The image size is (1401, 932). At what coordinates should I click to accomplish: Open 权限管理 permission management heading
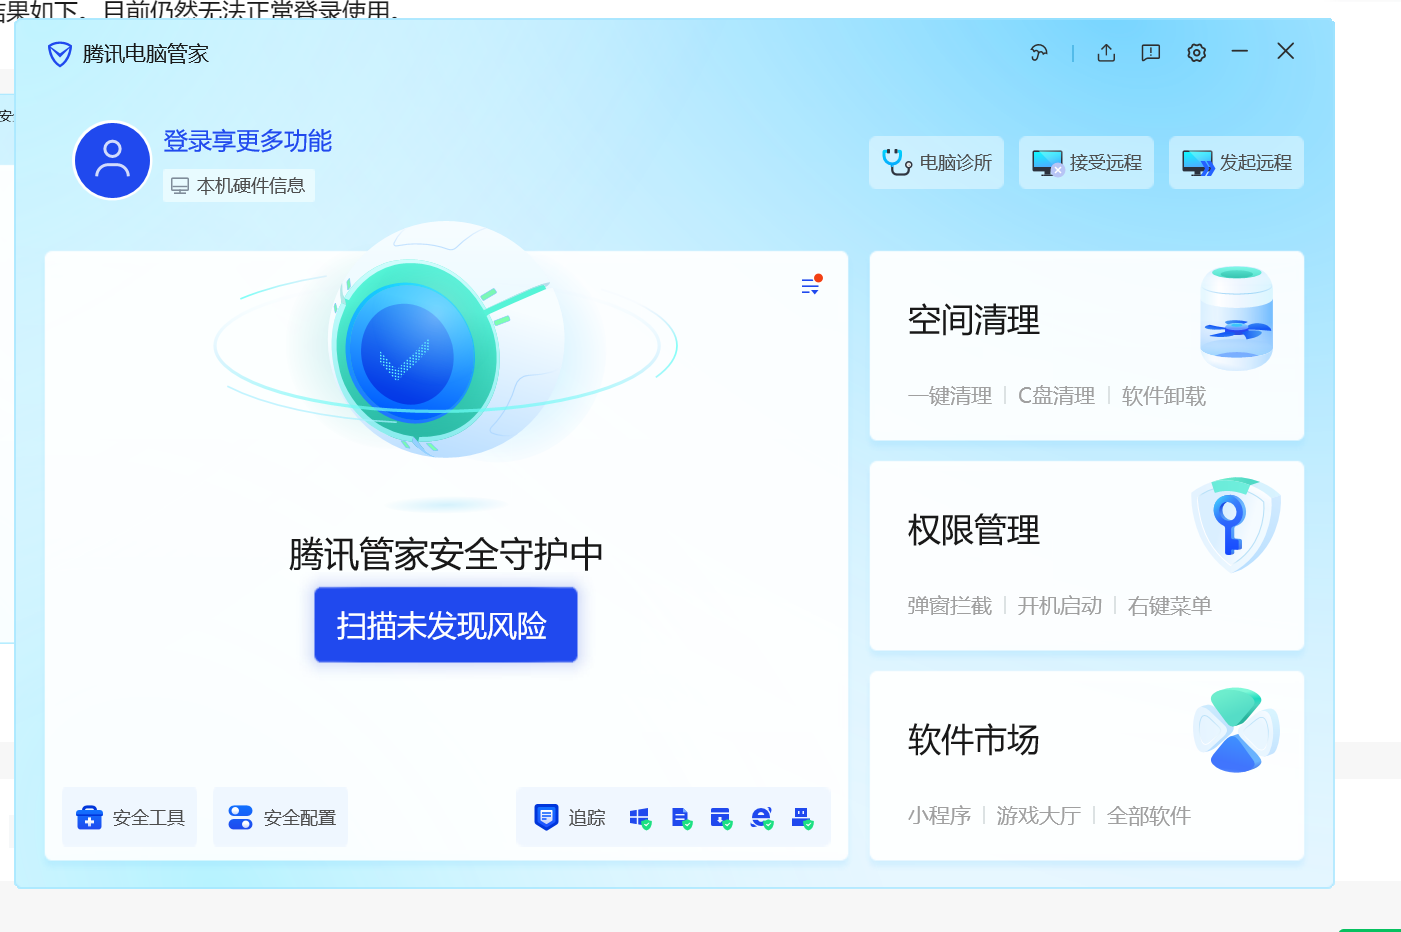(x=974, y=530)
